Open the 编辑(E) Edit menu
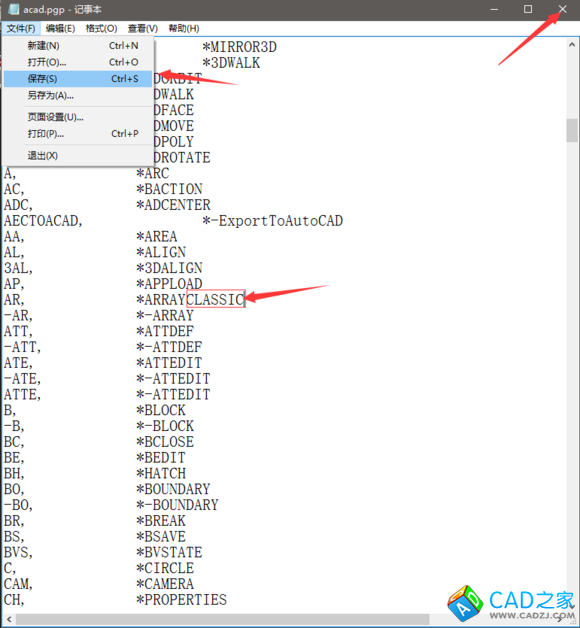Image resolution: width=580 pixels, height=628 pixels. (60, 28)
